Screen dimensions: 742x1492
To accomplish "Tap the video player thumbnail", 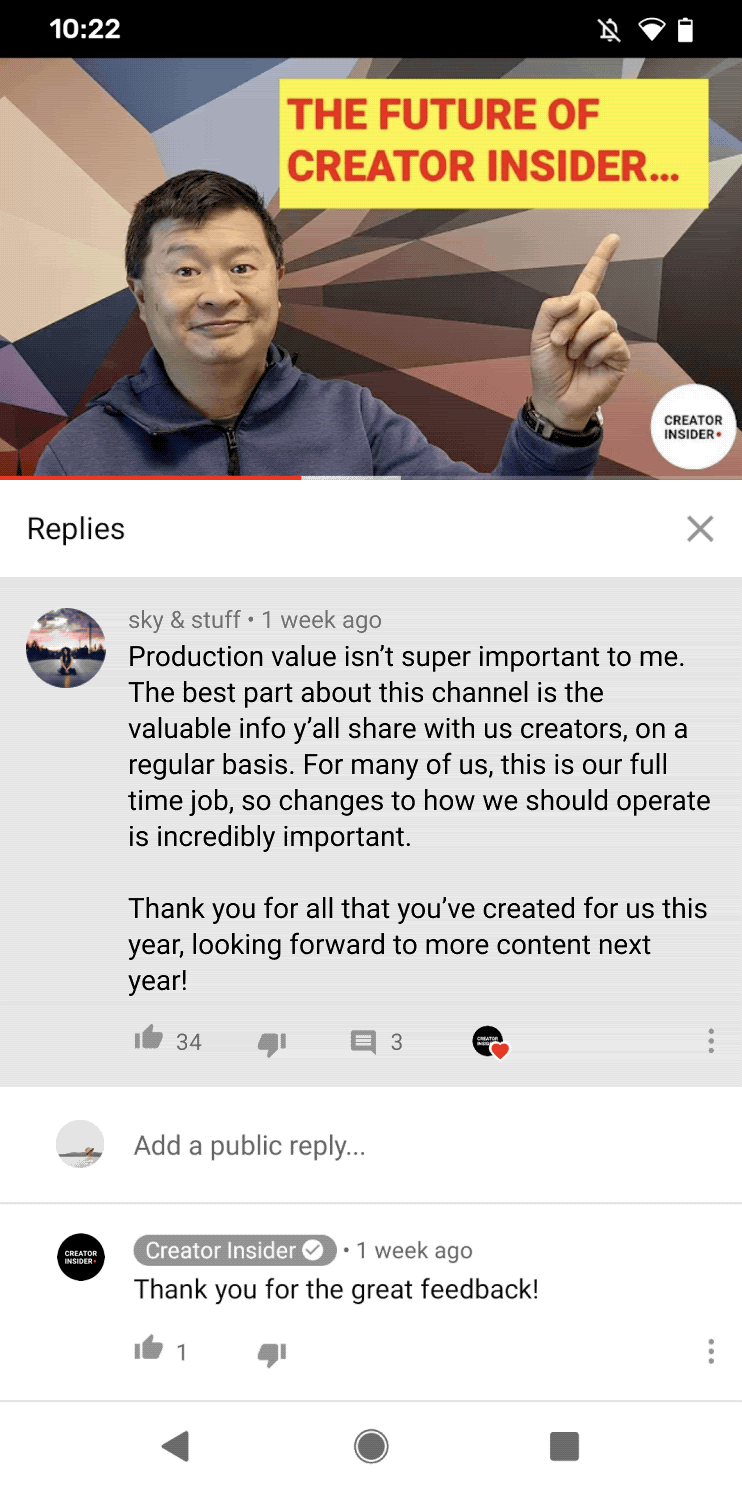I will (x=371, y=268).
